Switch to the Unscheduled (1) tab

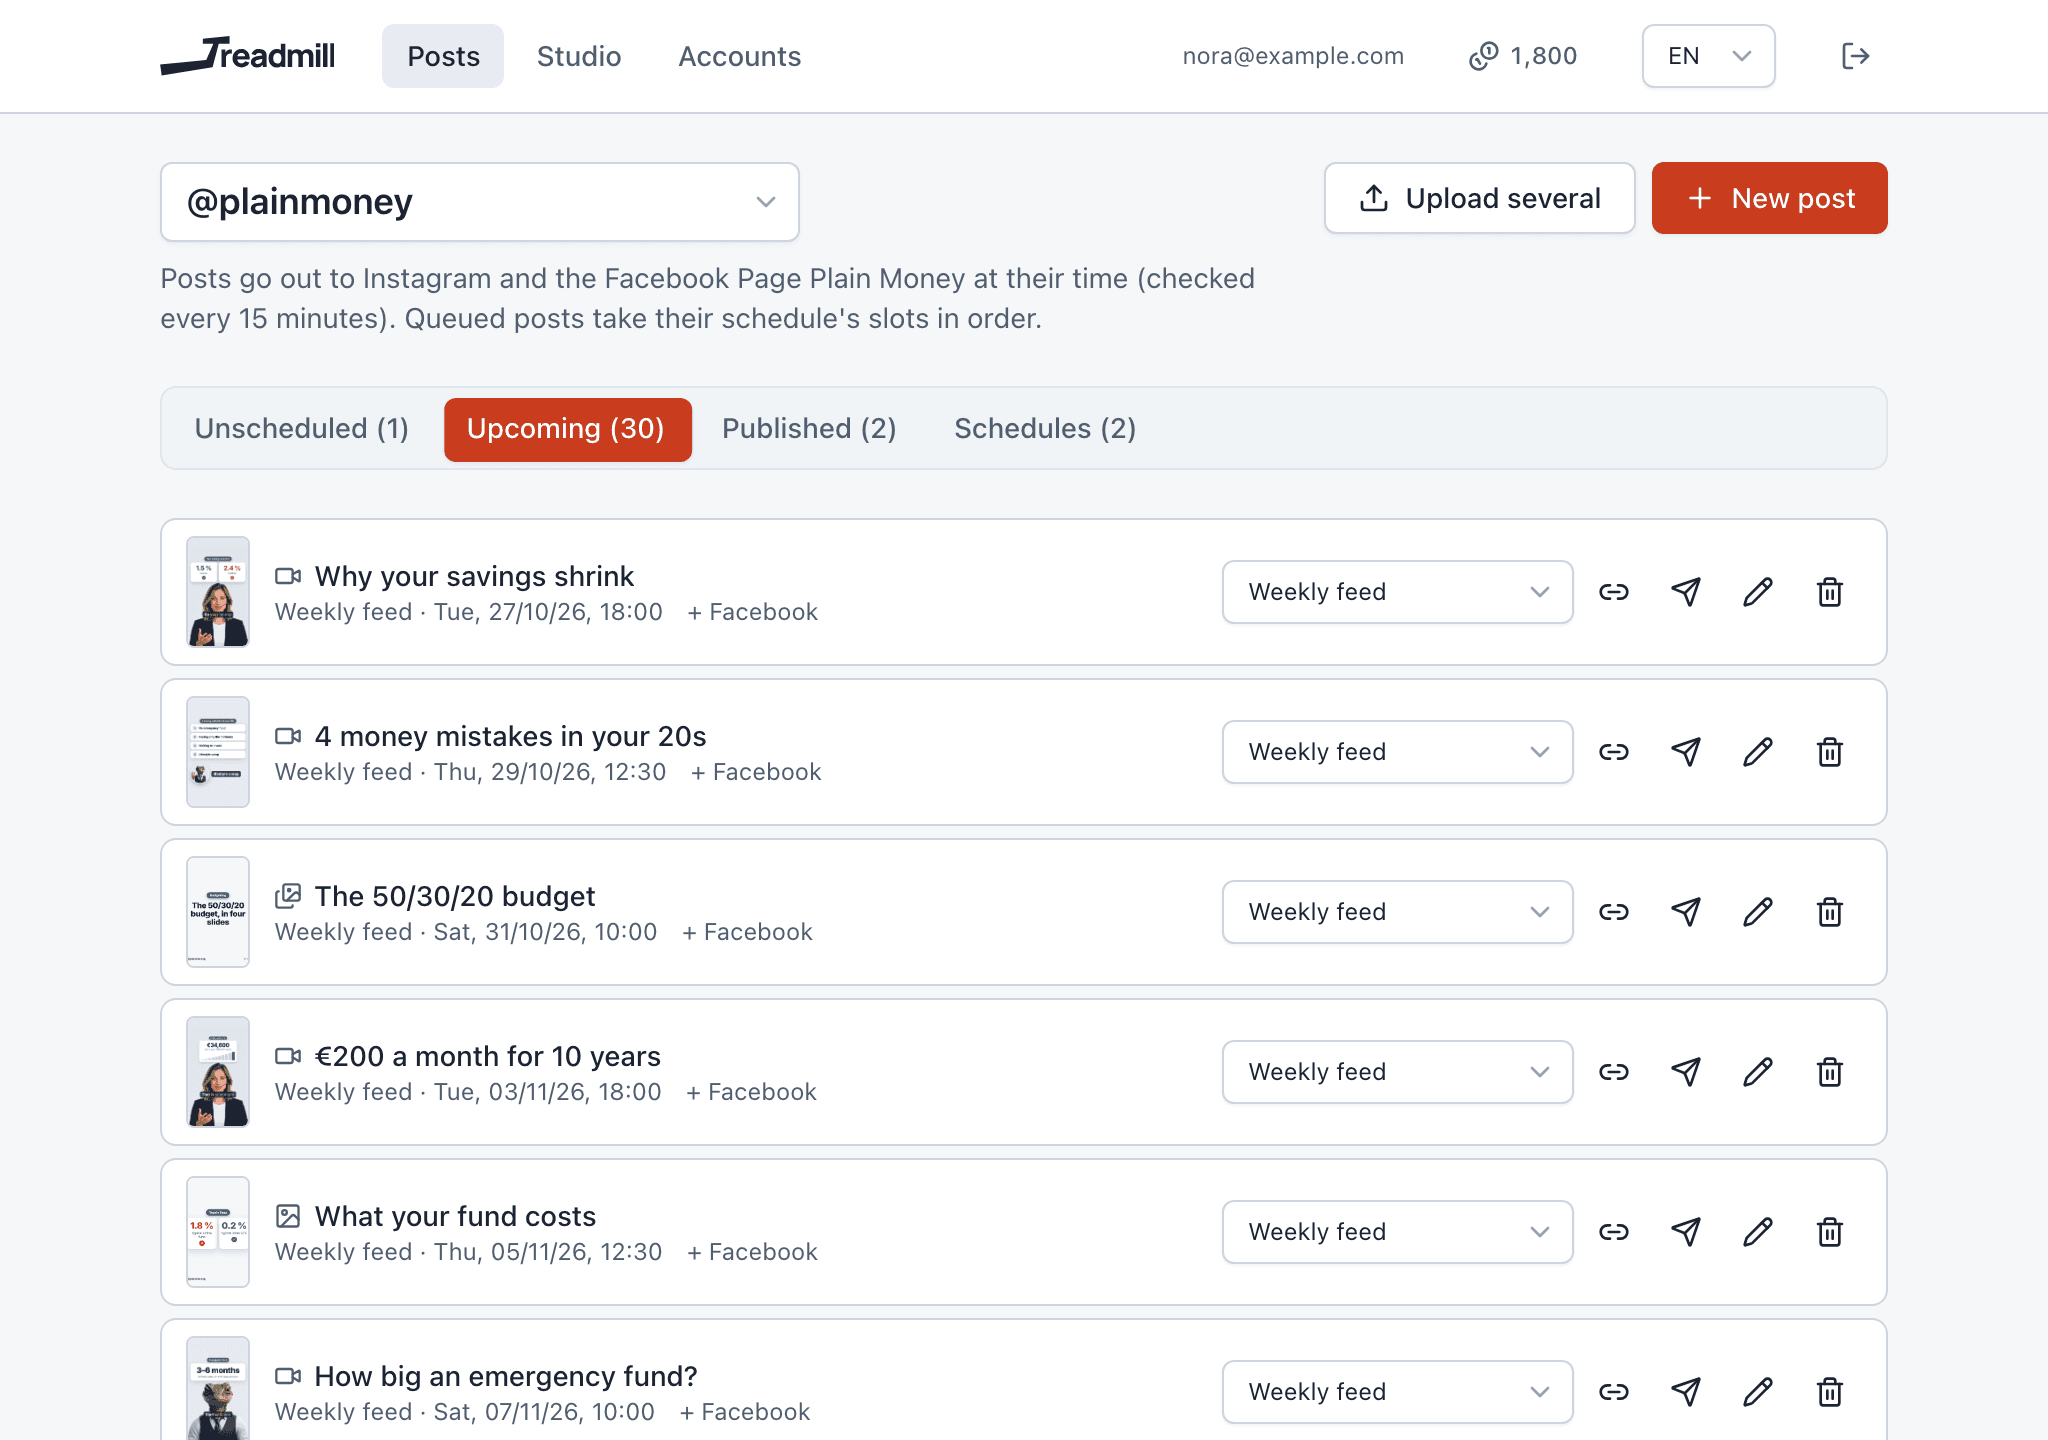302,429
